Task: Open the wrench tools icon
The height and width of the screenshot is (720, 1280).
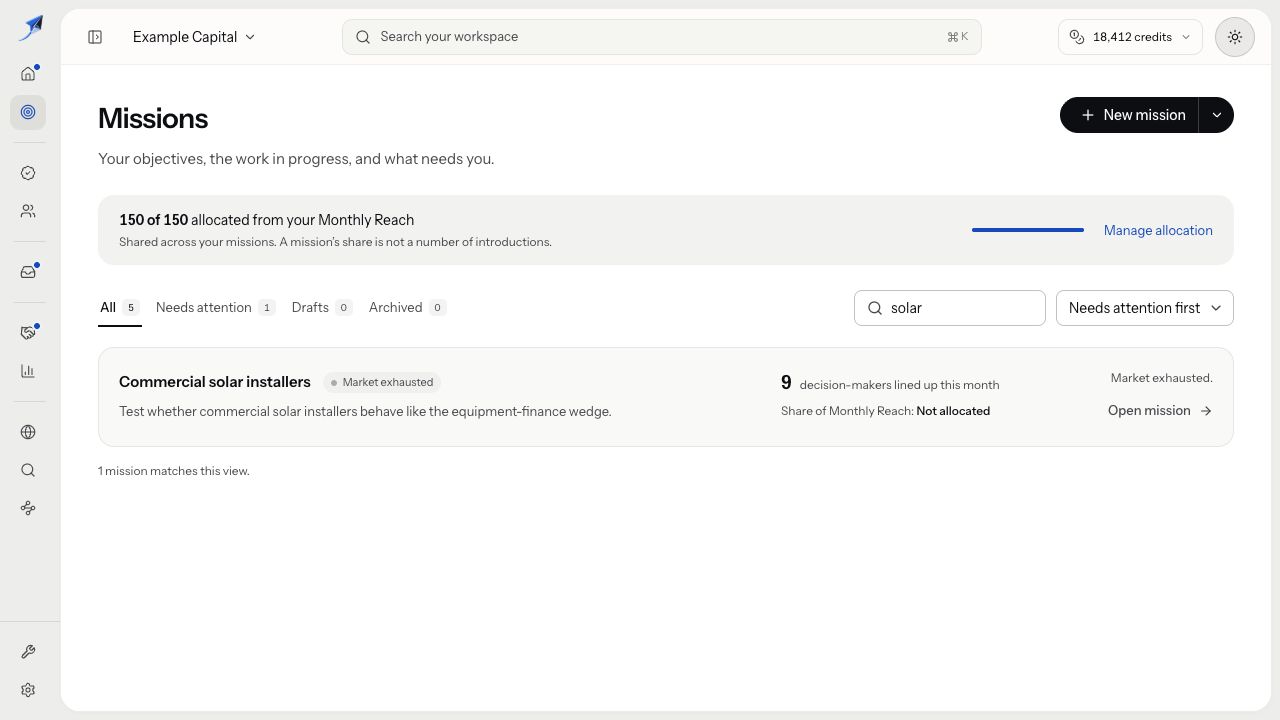Action: tap(28, 652)
